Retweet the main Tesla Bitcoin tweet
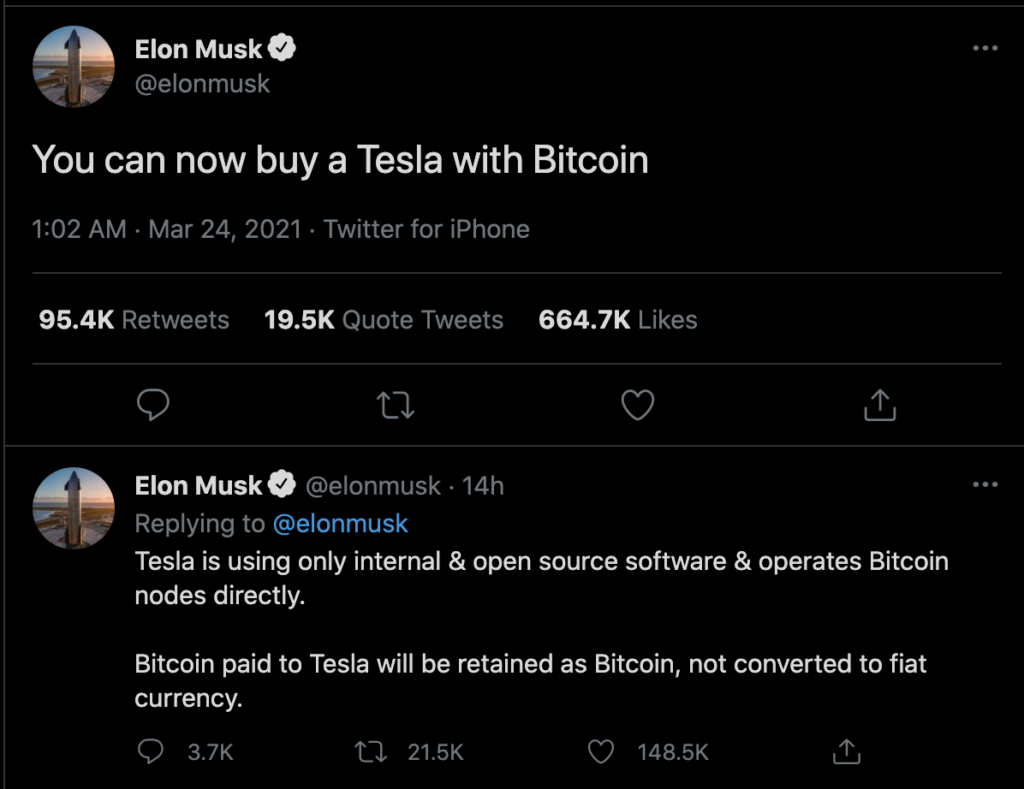Image resolution: width=1024 pixels, height=789 pixels. (x=396, y=405)
